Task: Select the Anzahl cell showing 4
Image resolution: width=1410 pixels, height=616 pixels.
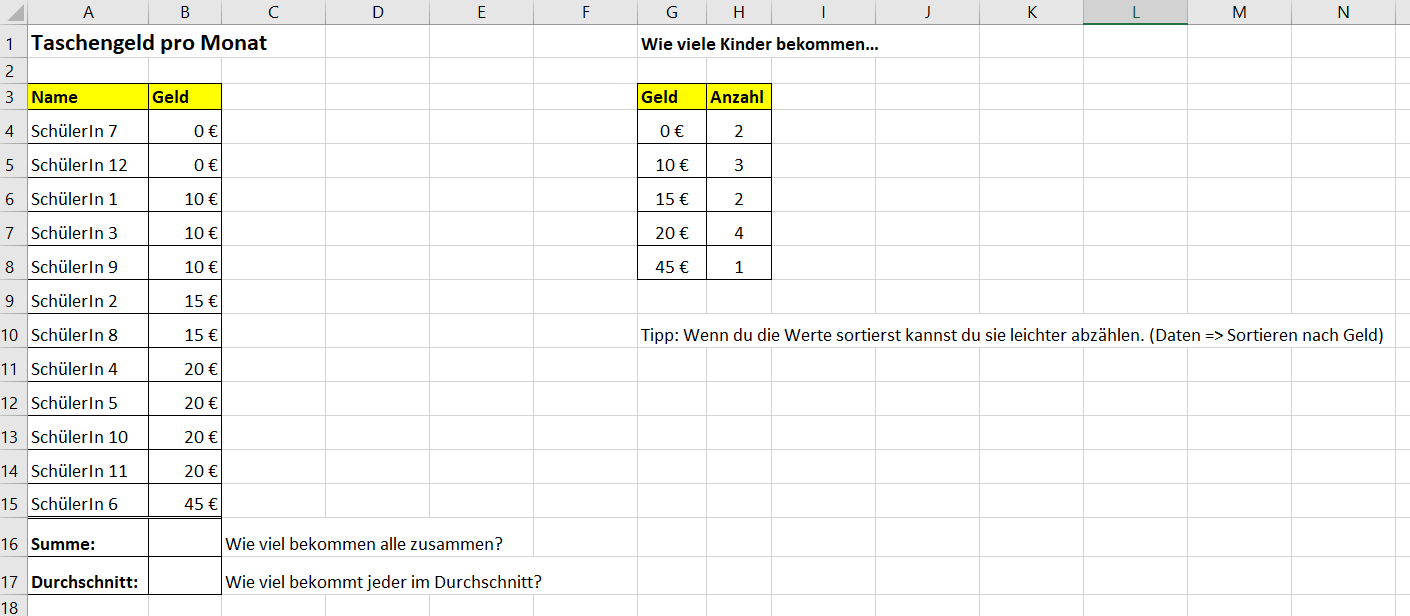Action: [x=738, y=233]
